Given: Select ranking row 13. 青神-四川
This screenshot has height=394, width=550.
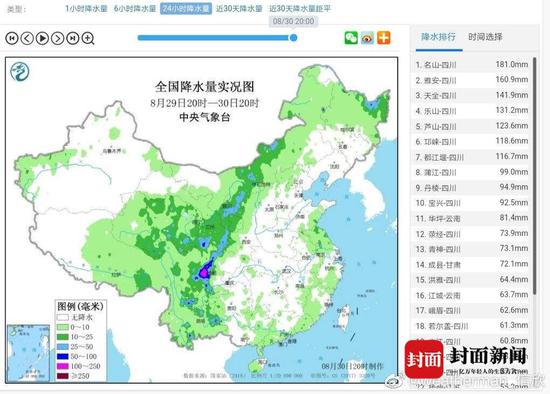Looking at the screenshot, I should click(x=471, y=249).
